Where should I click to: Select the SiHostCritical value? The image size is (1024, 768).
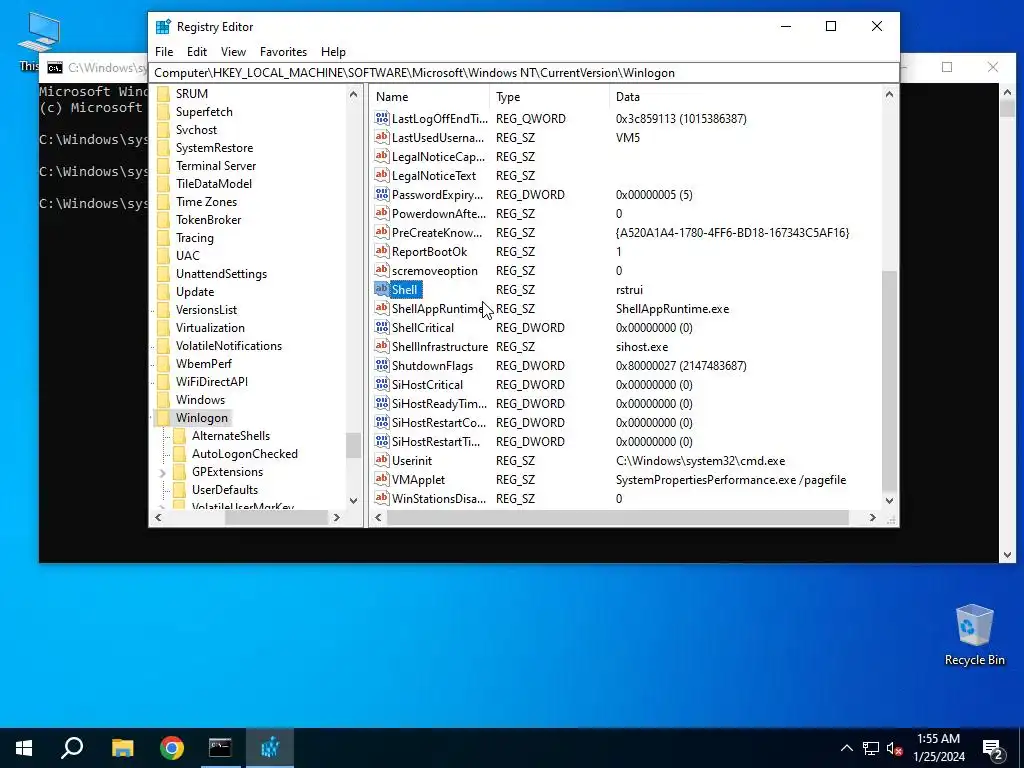(427, 385)
